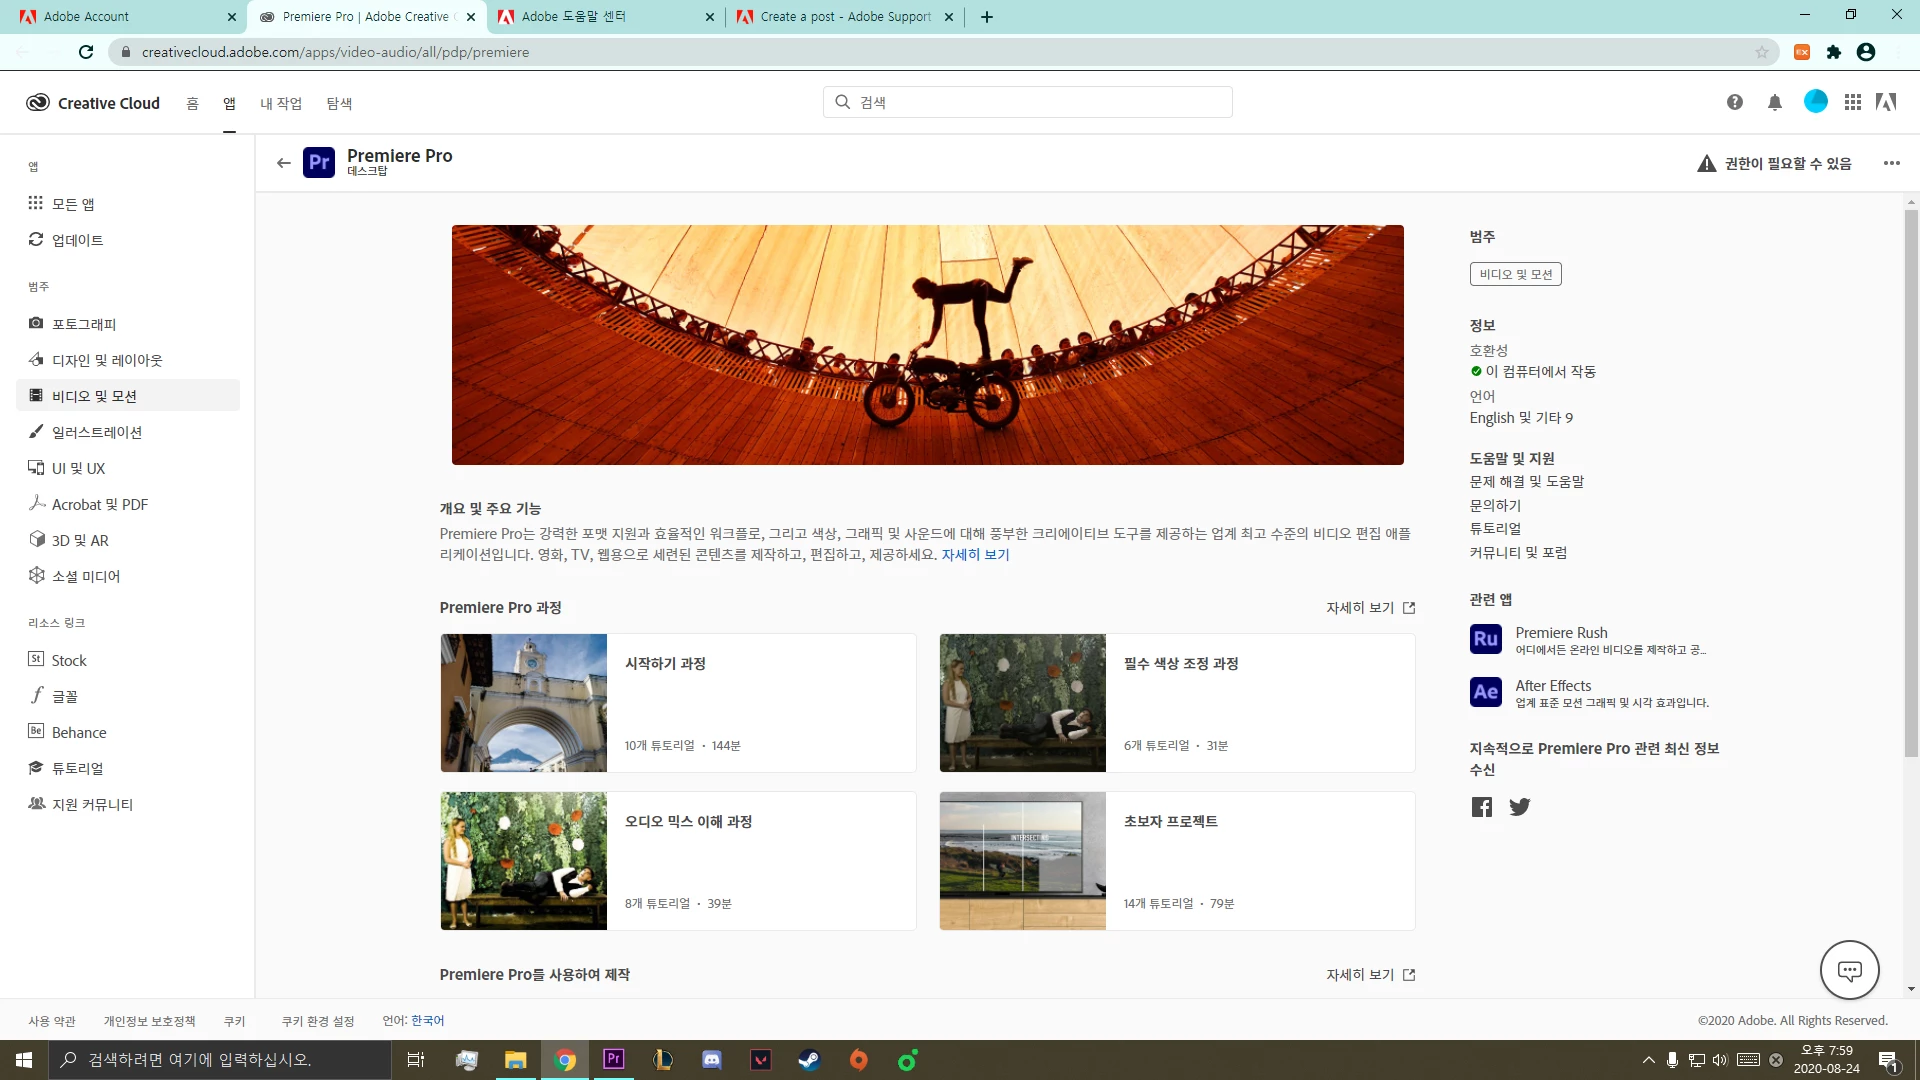1920x1080 pixels.
Task: Switch to the 탐색 tab
Action: click(x=339, y=103)
